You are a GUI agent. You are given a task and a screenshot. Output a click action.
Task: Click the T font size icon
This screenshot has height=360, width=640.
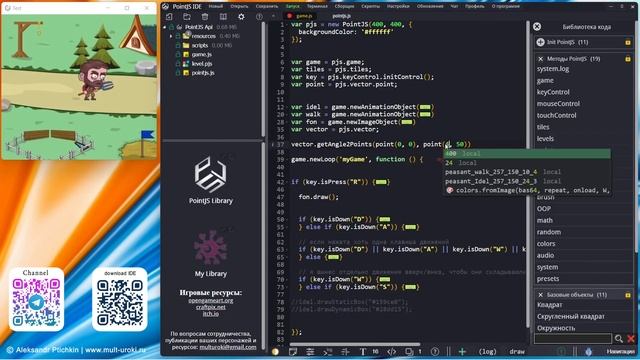pos(362,351)
